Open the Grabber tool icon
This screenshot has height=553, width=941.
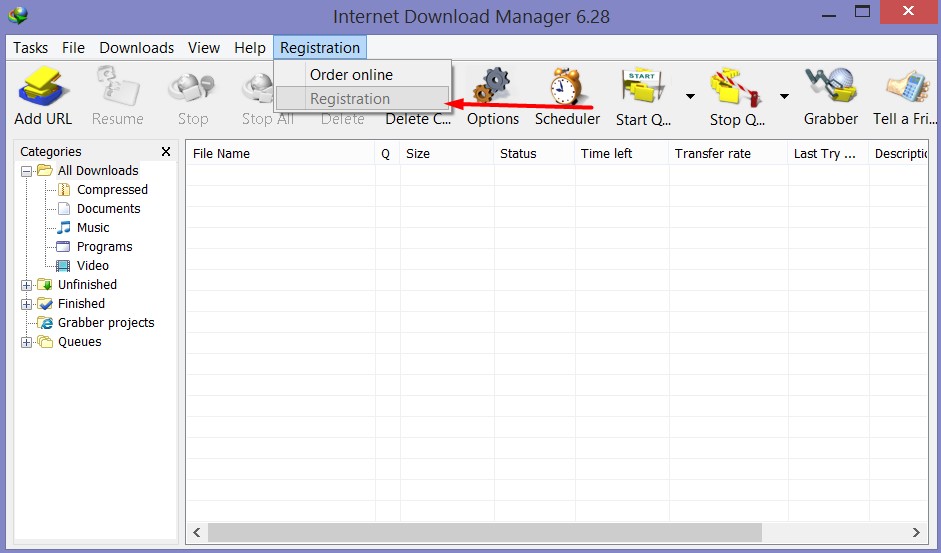click(x=830, y=86)
